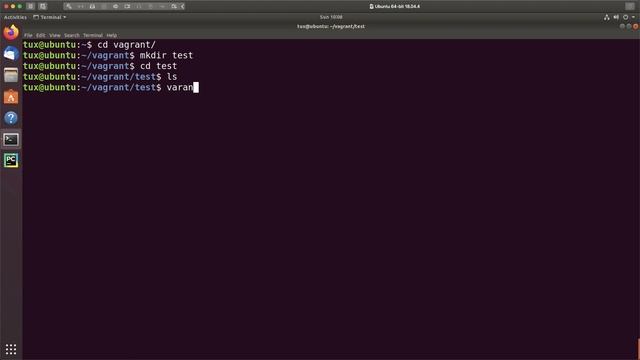Open the Help menu

coord(112,36)
